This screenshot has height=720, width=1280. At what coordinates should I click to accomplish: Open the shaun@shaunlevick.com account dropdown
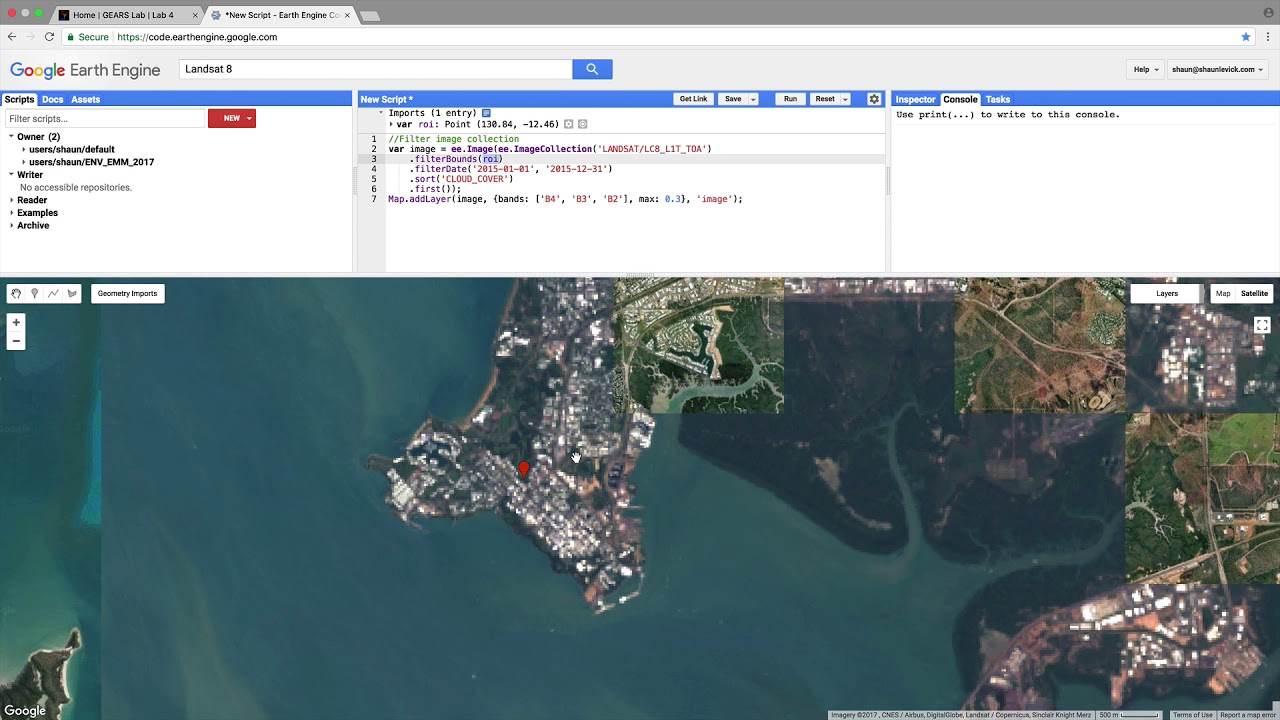(1218, 69)
